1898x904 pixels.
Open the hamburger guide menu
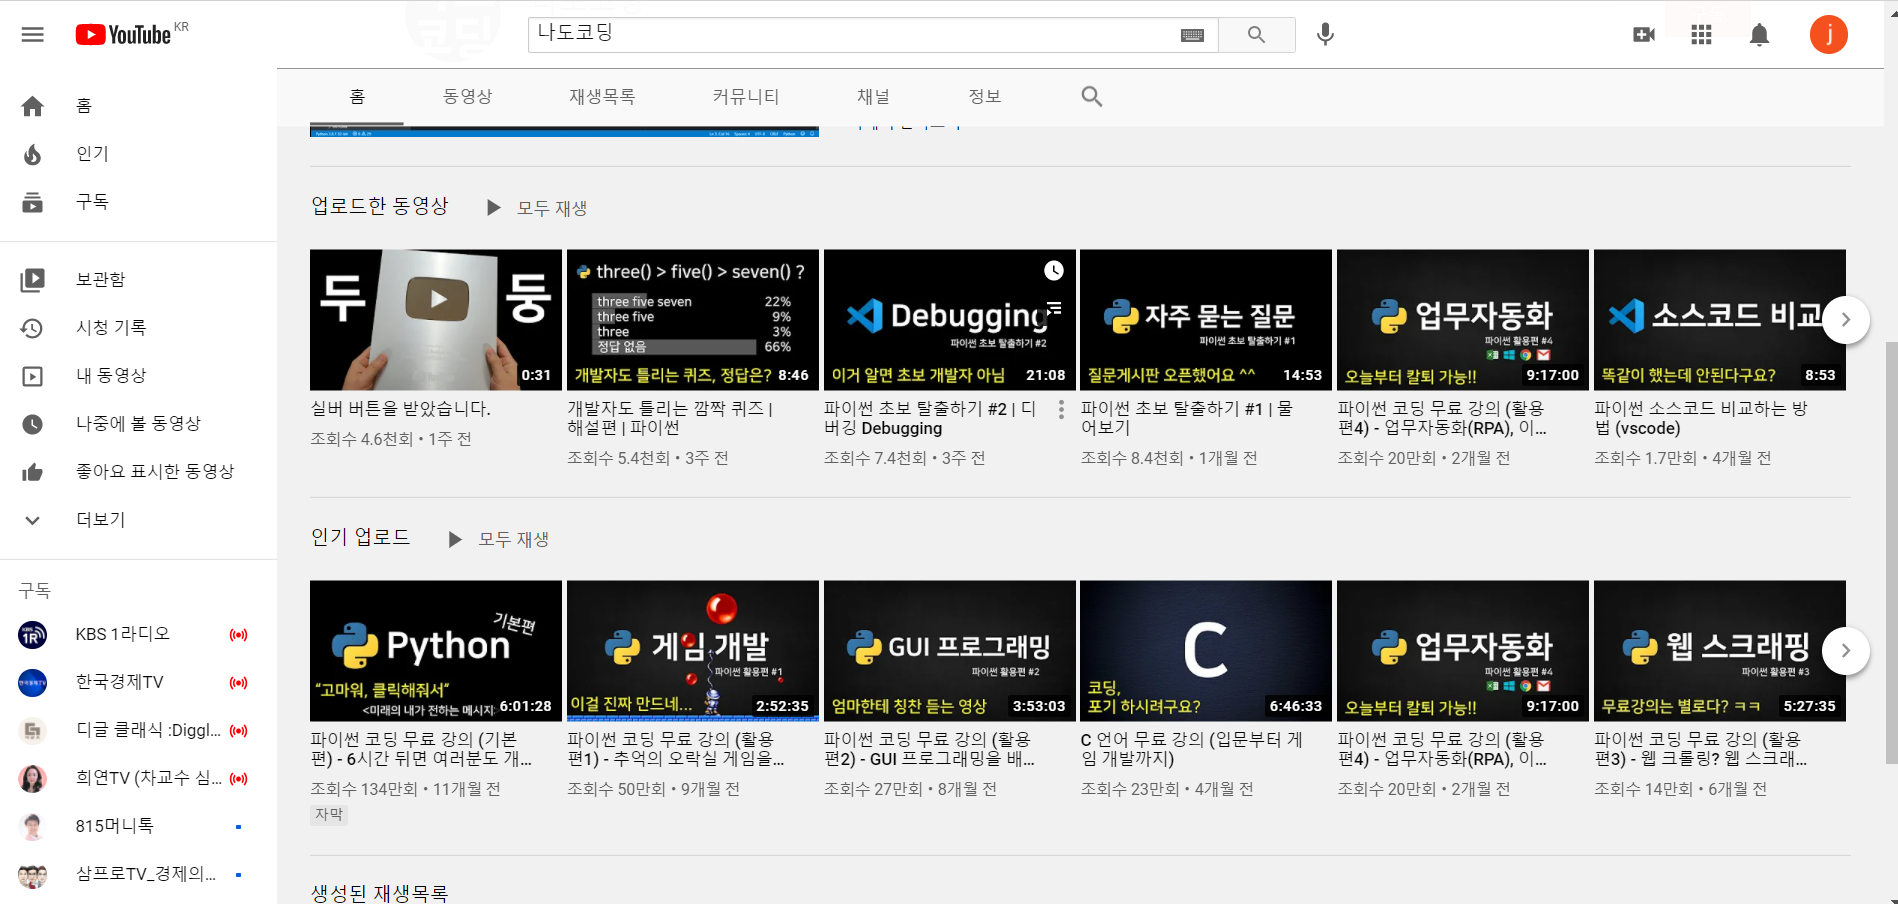32,35
